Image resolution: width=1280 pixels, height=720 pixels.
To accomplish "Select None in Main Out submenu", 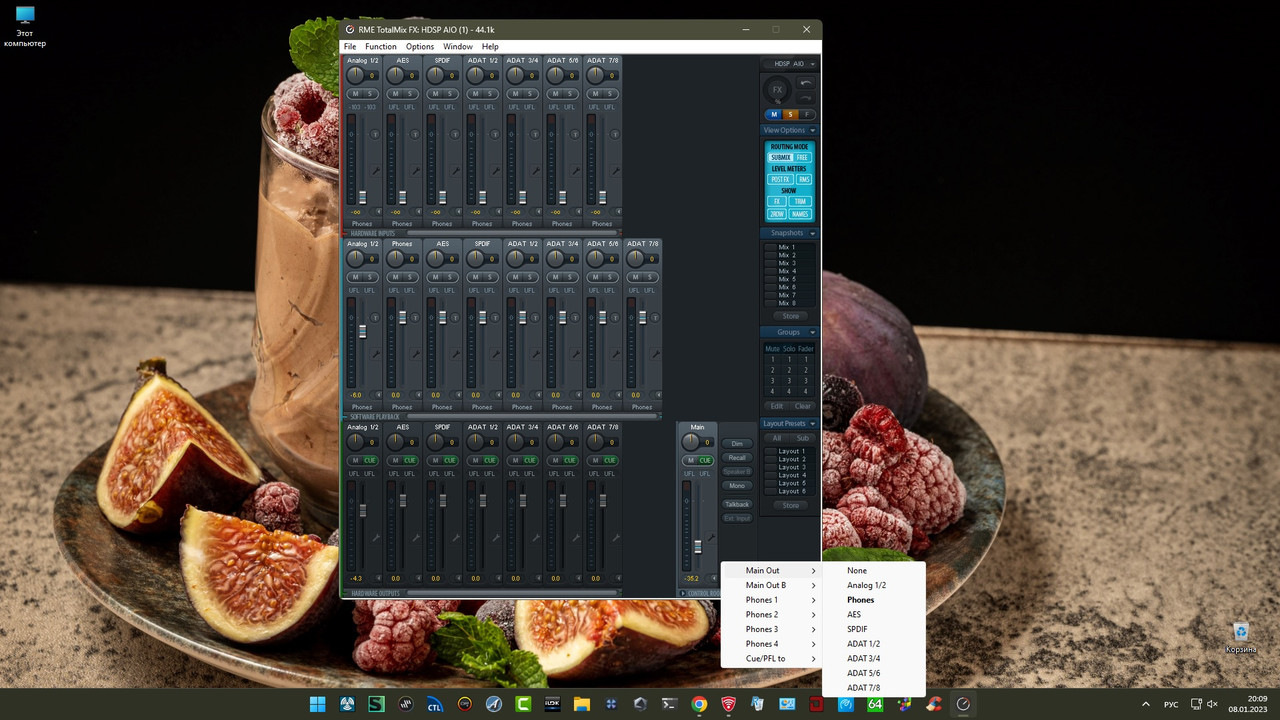I will 874,570.
